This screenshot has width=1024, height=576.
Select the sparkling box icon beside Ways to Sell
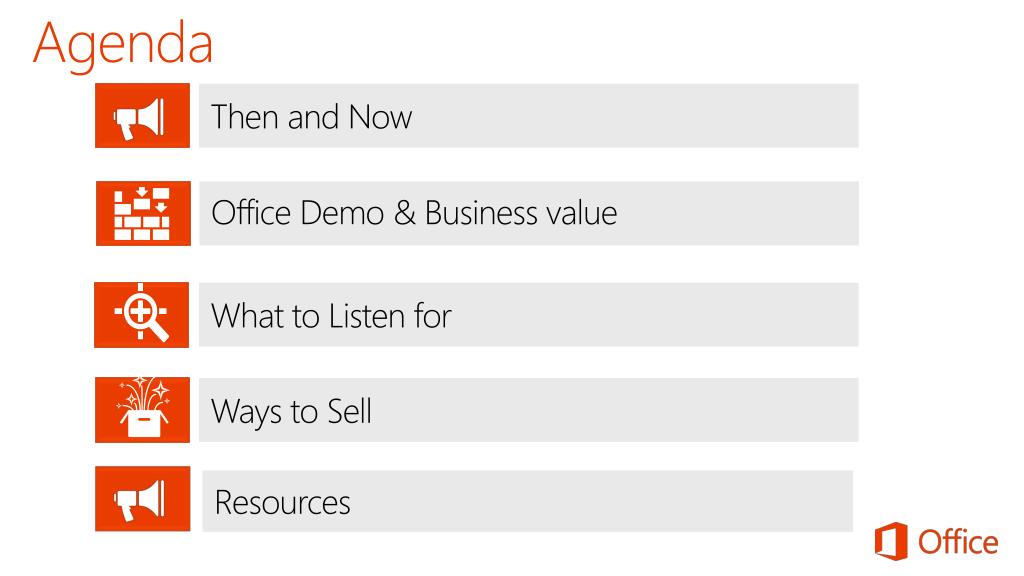point(142,410)
